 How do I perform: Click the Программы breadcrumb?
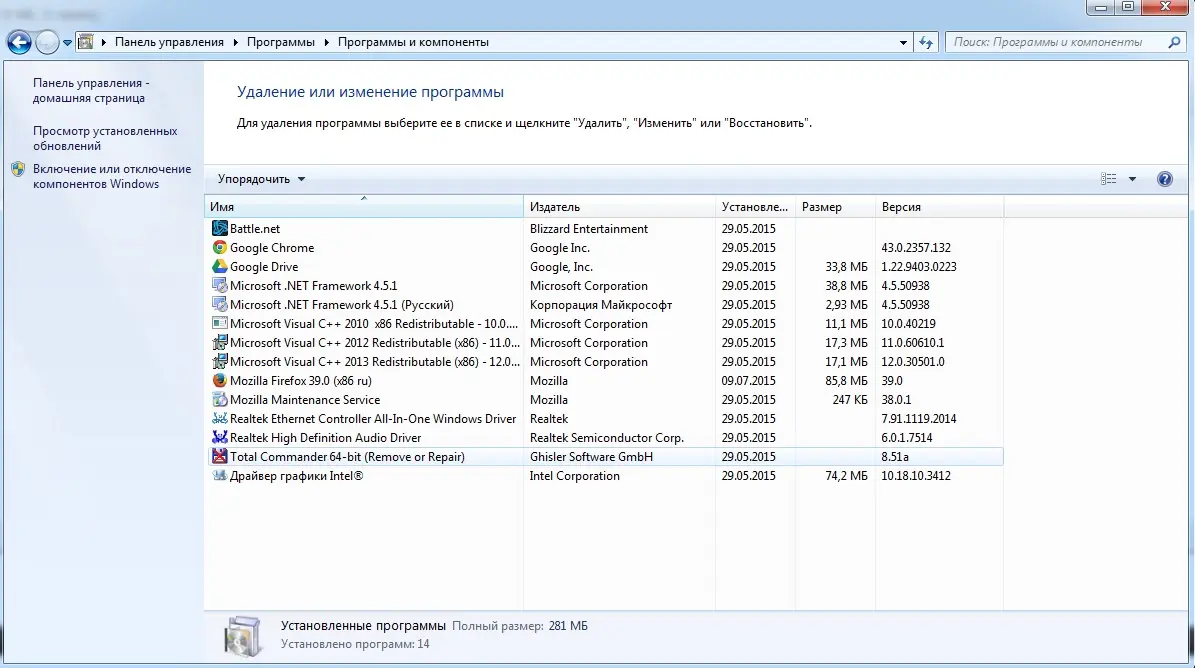coord(280,43)
